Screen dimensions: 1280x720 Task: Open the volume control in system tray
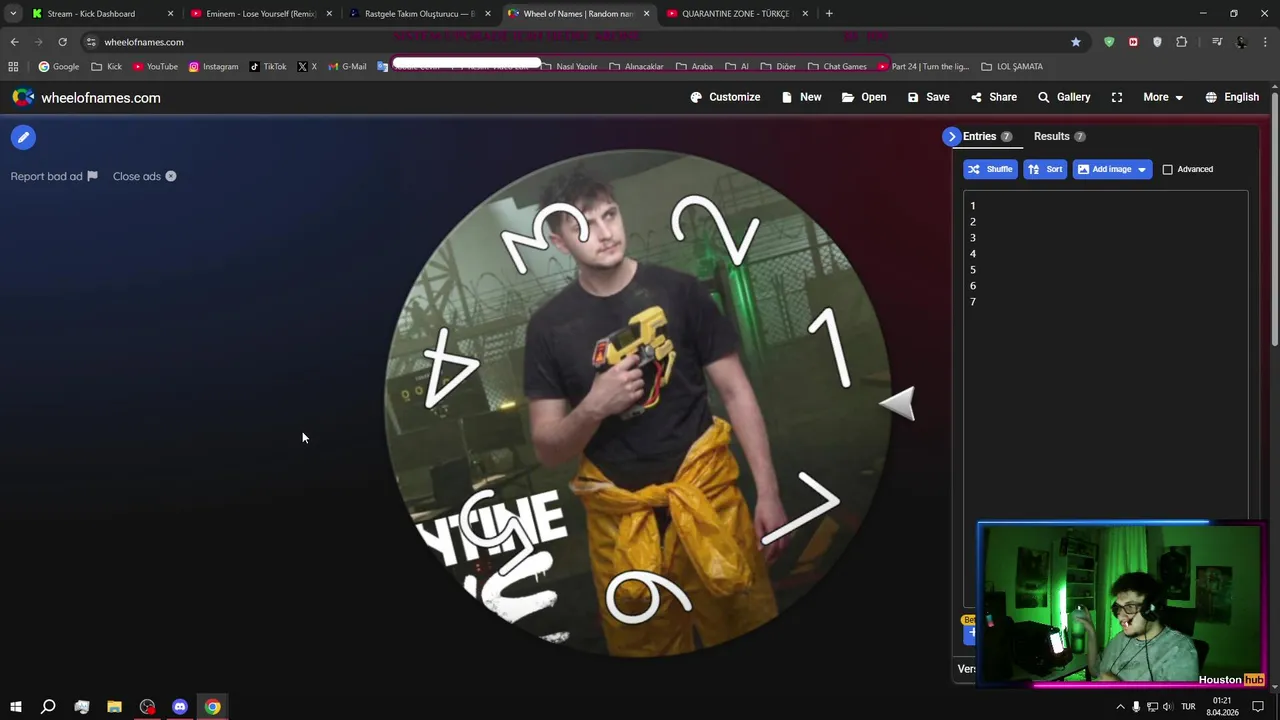(x=1167, y=707)
